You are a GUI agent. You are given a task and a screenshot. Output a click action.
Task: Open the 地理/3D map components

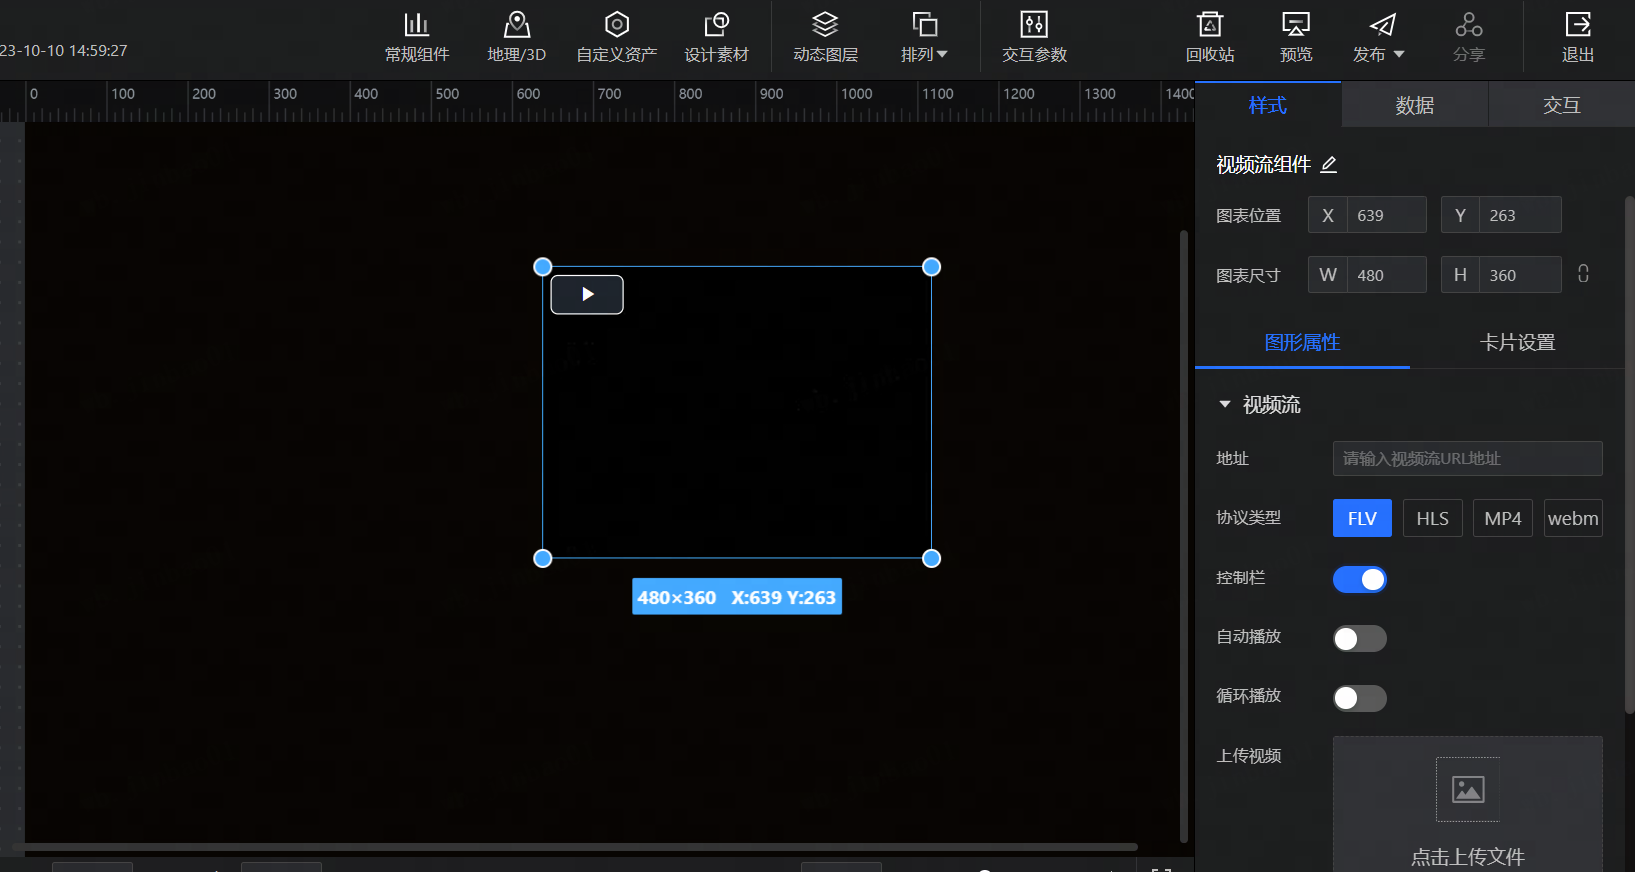click(516, 37)
